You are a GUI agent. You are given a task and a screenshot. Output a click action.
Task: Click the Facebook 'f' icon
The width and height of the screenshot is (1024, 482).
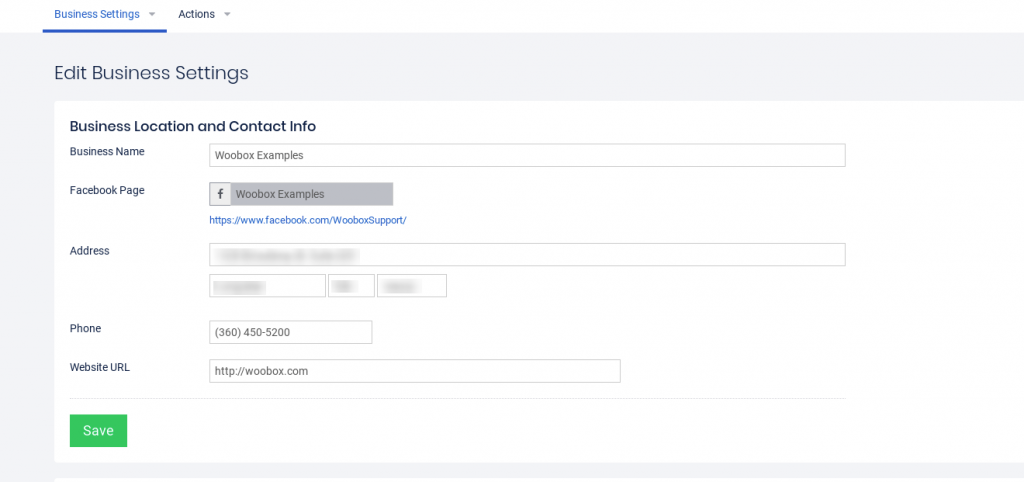pyautogui.click(x=220, y=194)
